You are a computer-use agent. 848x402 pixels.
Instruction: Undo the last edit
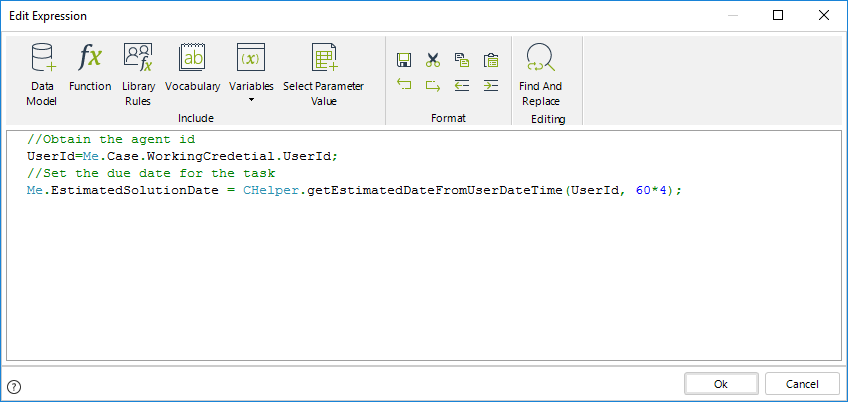(x=404, y=86)
